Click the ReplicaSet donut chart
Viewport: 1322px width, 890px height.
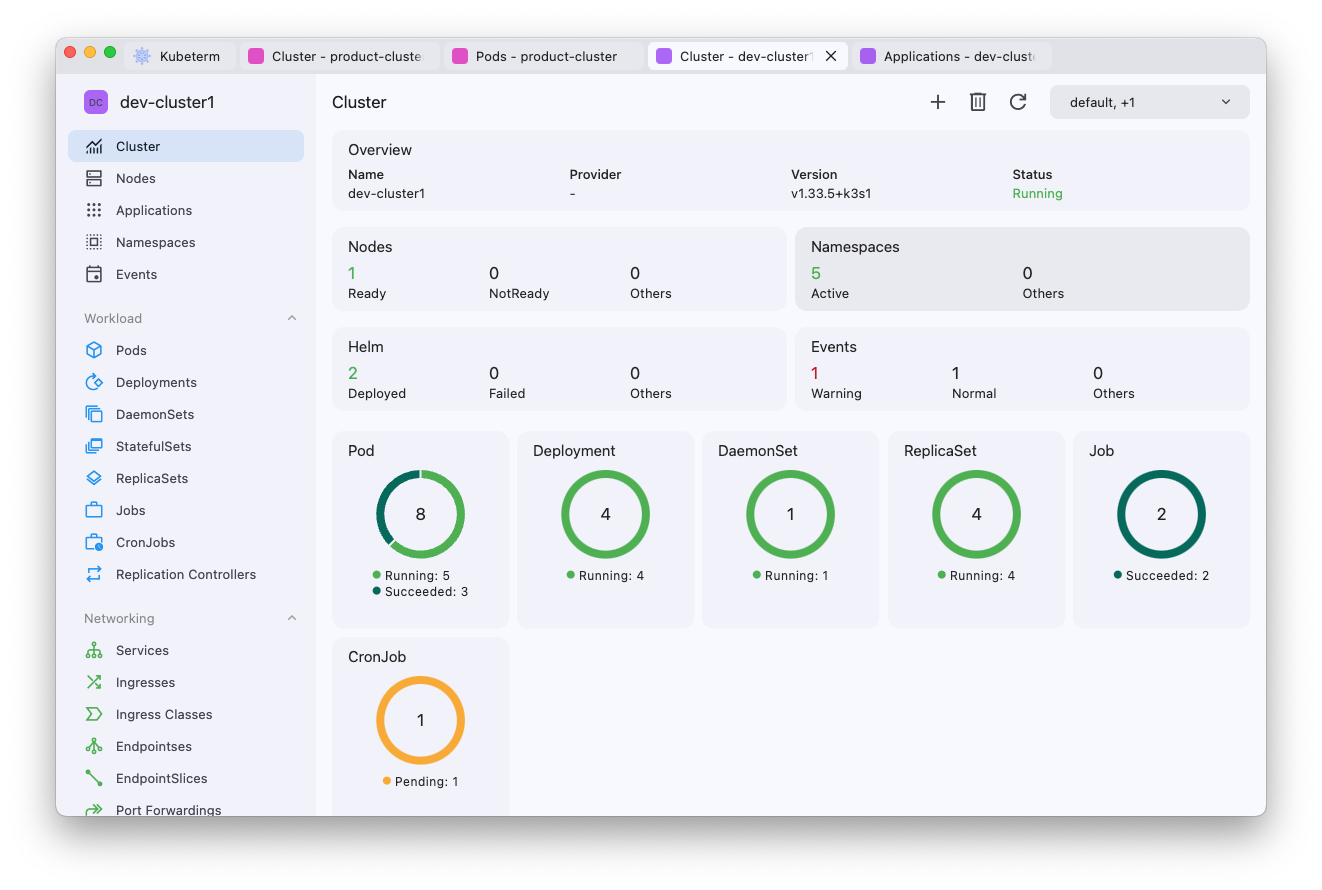tap(977, 514)
